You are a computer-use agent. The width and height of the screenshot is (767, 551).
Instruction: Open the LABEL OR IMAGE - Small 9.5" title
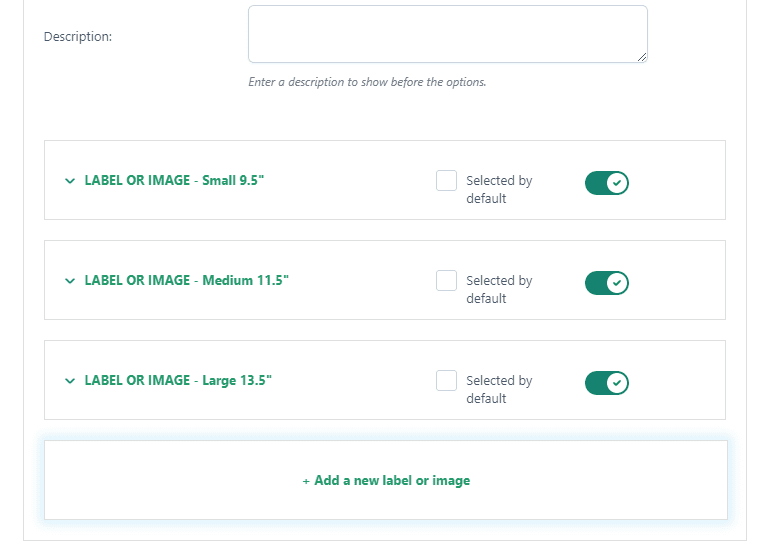click(x=174, y=181)
